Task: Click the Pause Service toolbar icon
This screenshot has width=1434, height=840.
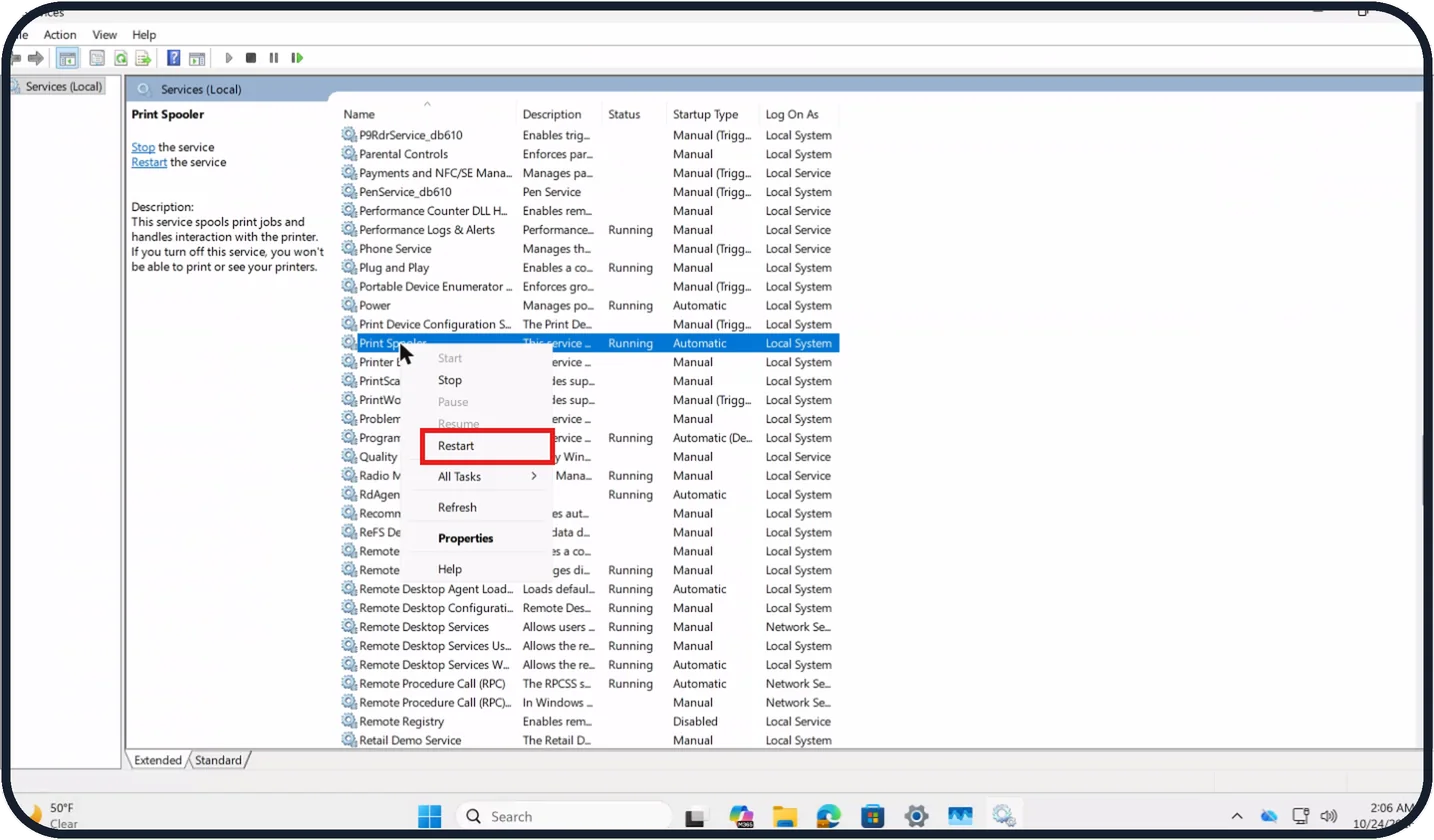Action: coord(274,58)
